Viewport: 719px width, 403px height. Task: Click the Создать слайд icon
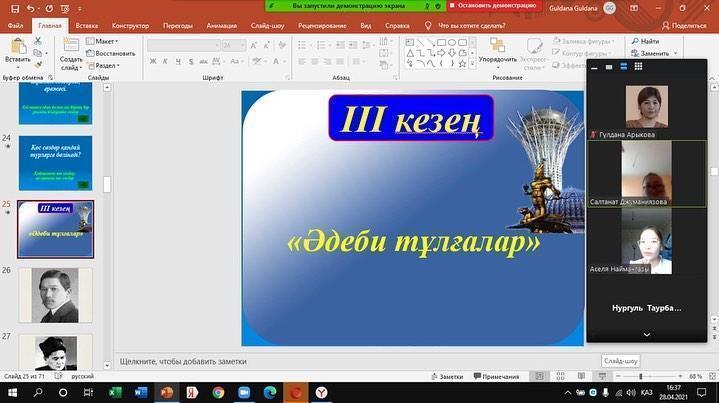71,47
